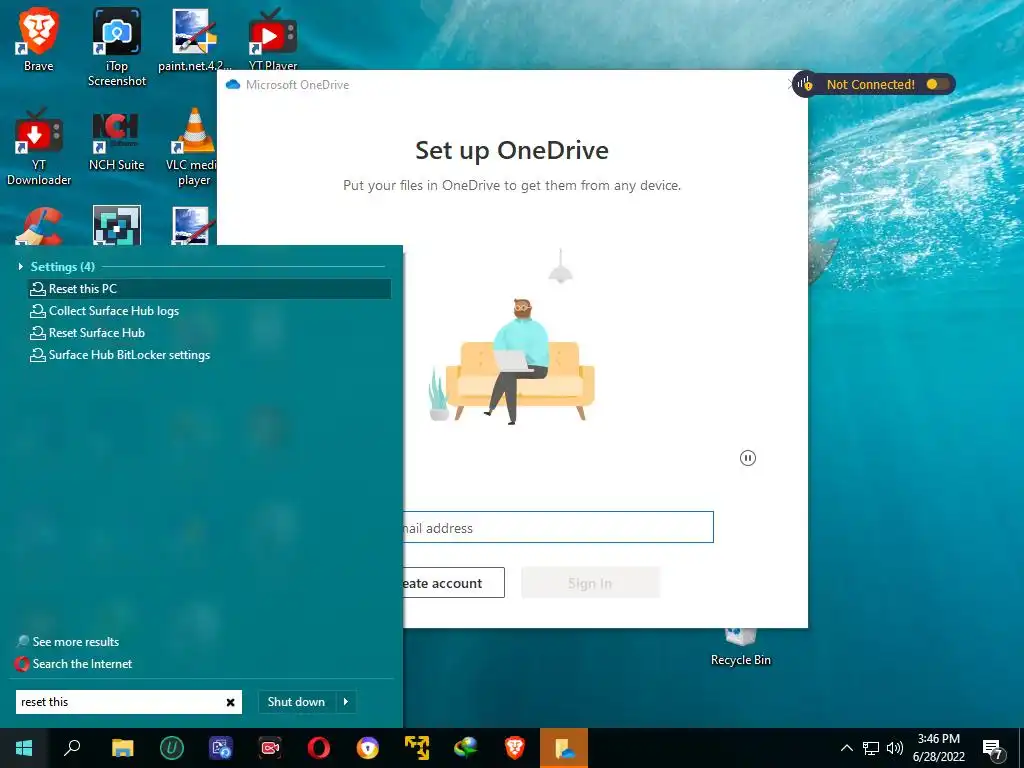Screen dimensions: 1024x768
Task: Click the Create account button
Action: pos(453,583)
